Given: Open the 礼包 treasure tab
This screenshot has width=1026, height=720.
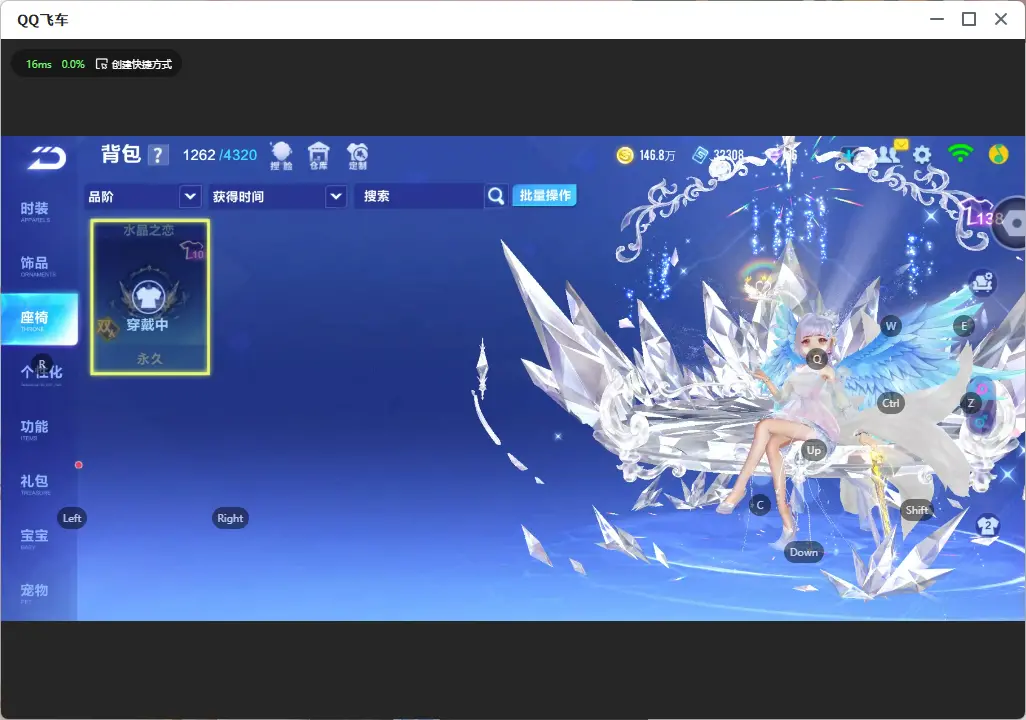Looking at the screenshot, I should [x=35, y=483].
